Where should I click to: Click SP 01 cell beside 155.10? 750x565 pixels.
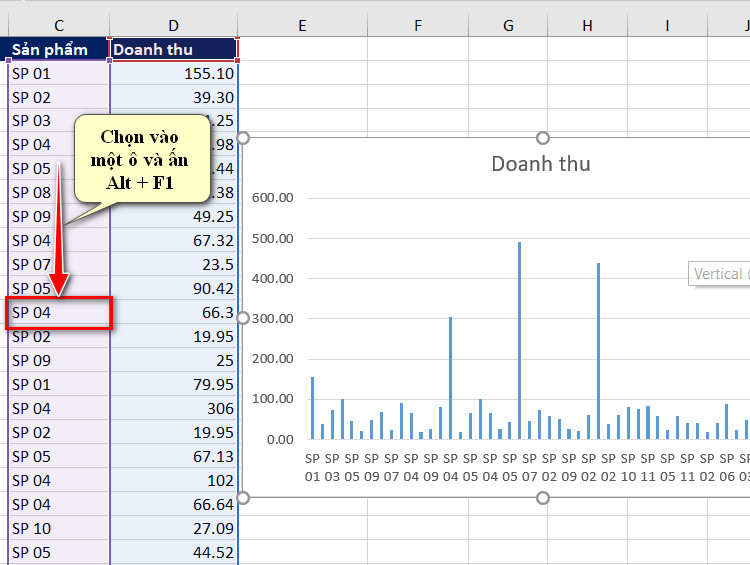click(x=59, y=73)
